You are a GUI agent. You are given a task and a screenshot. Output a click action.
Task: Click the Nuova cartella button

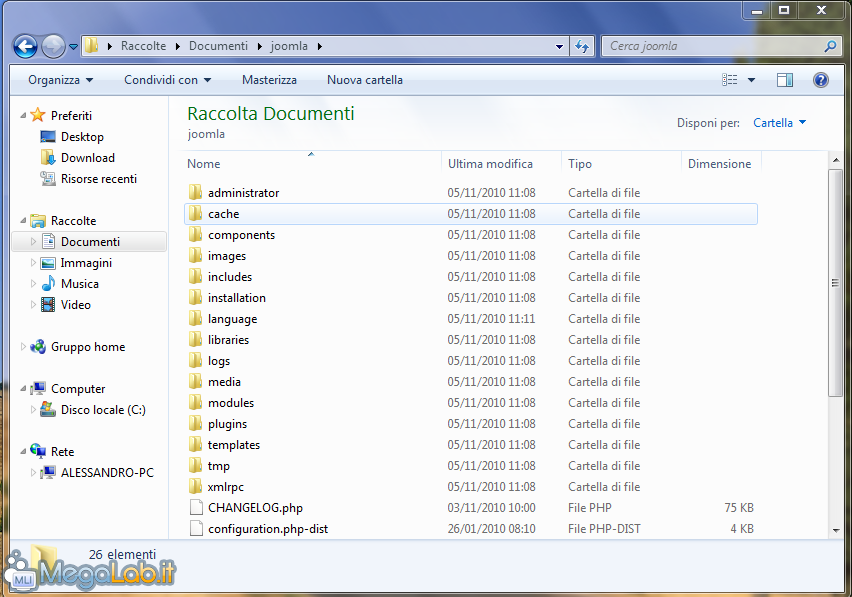pyautogui.click(x=365, y=80)
